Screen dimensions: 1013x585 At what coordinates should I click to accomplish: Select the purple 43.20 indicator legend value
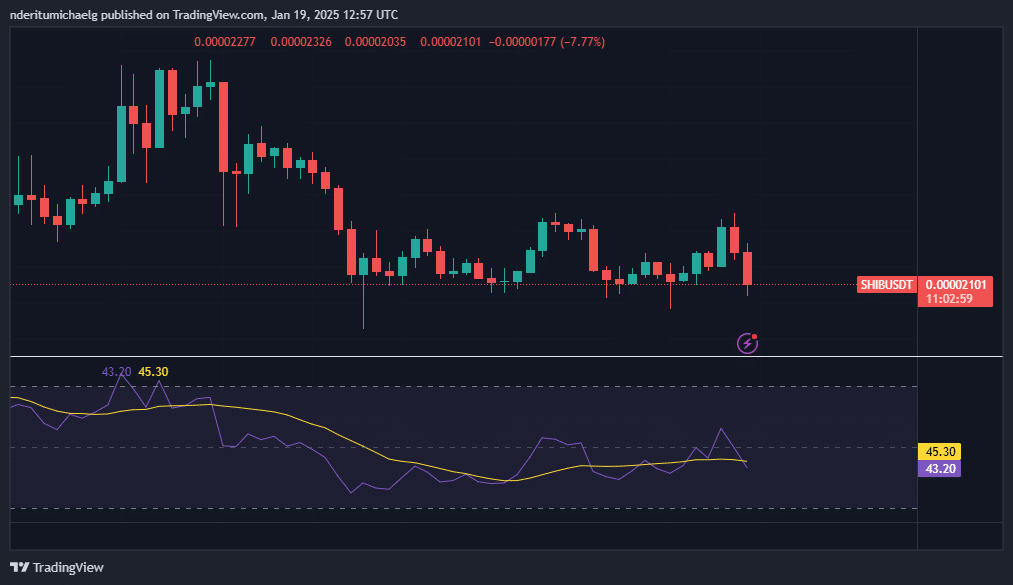(x=117, y=372)
